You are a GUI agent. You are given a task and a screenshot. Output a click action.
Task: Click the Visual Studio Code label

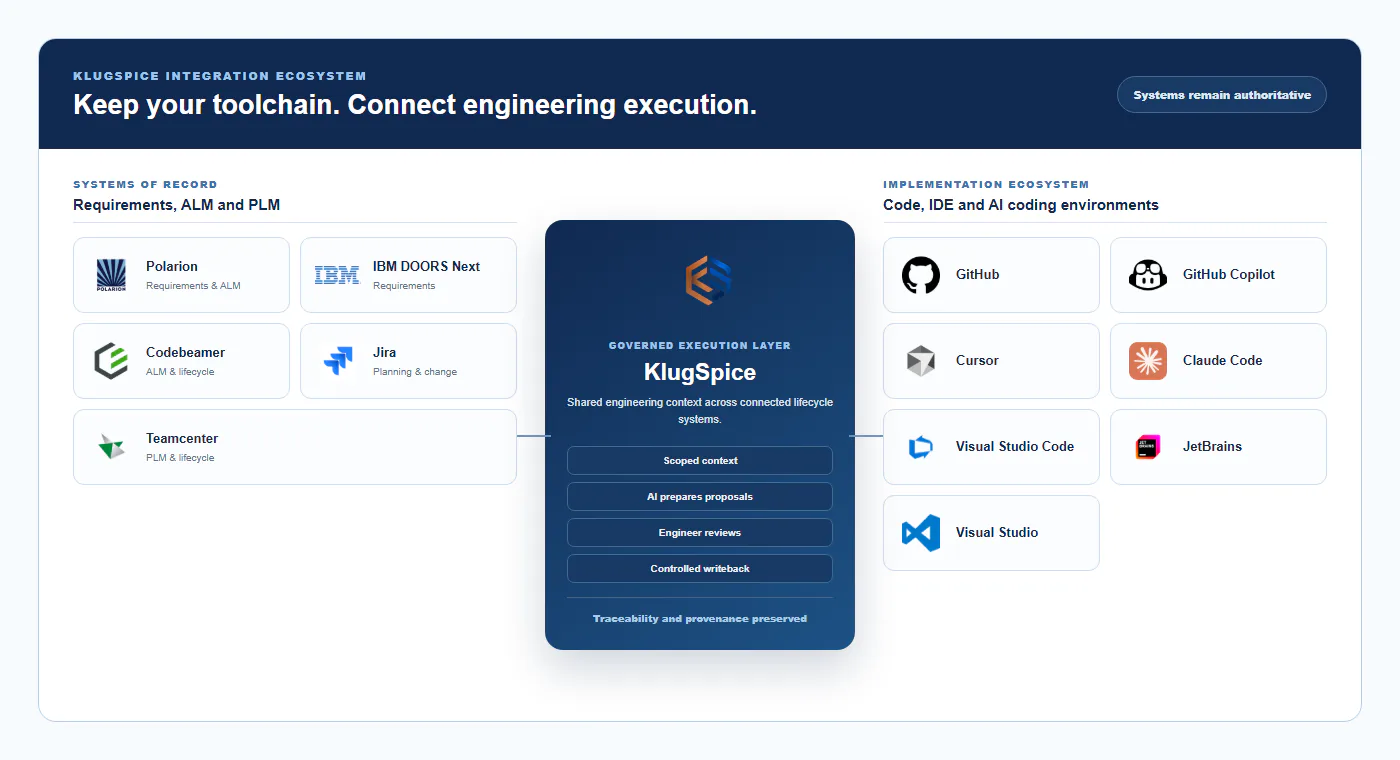tap(1015, 447)
